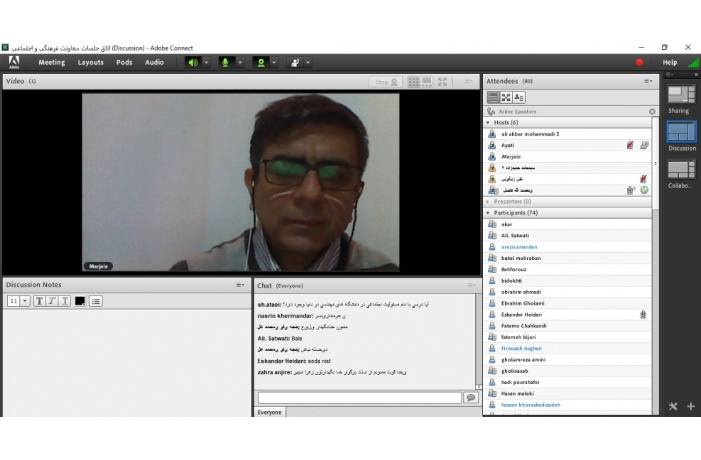701x460 pixels.
Task: Click the green agree checkmark status icon
Action: point(644,190)
